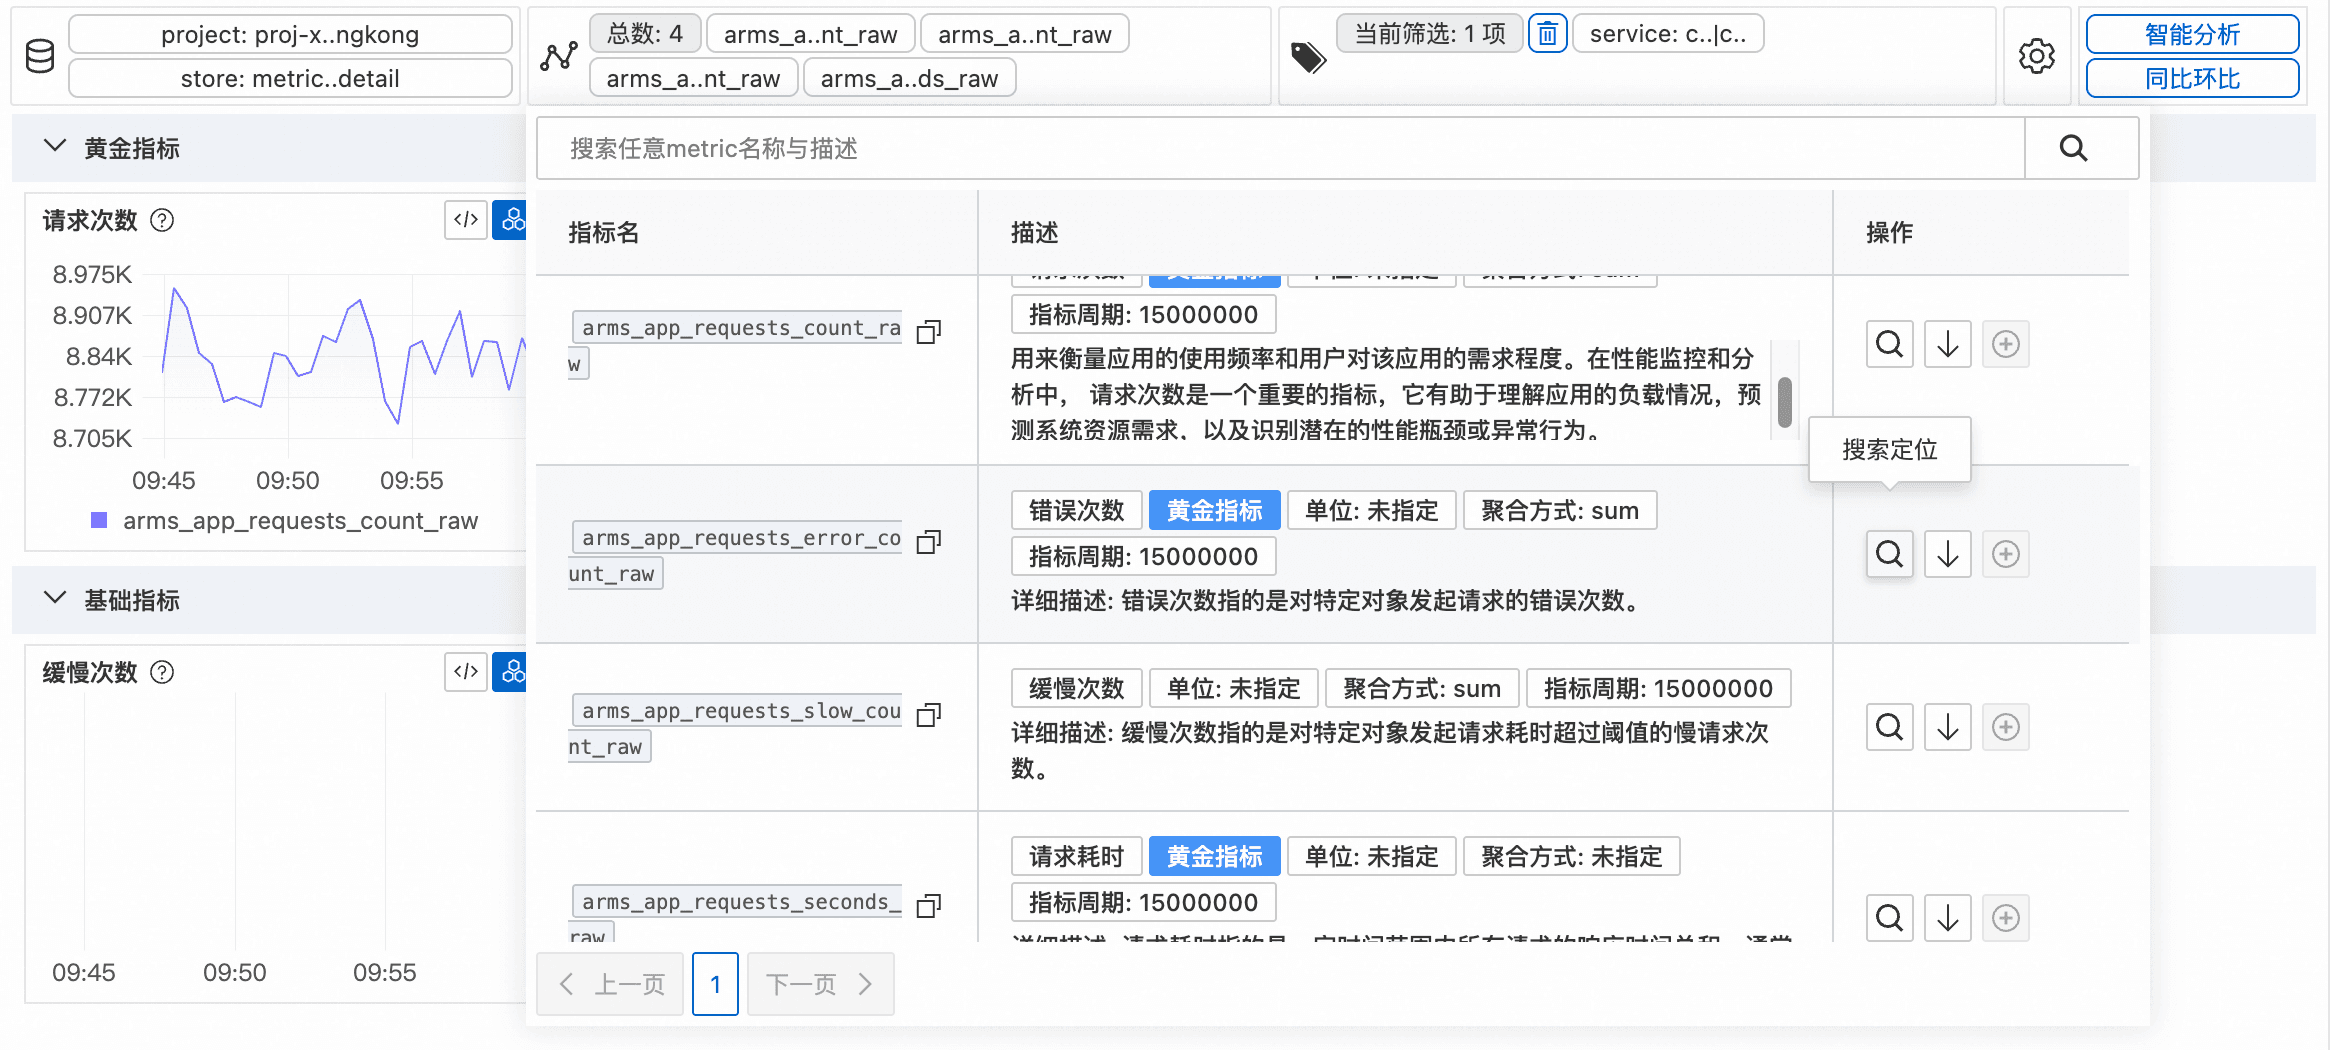Toggle arms_app_requests_count_raw legend swatch
Image resolution: width=2330 pixels, height=1050 pixels.
(x=99, y=520)
